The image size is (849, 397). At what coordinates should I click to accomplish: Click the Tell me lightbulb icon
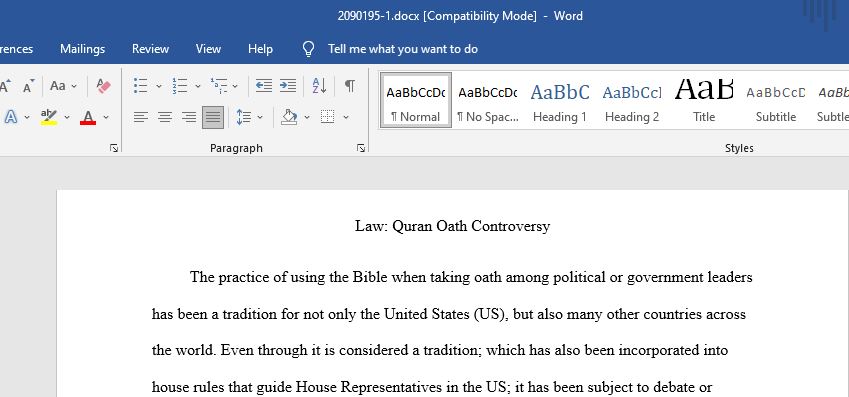click(308, 49)
